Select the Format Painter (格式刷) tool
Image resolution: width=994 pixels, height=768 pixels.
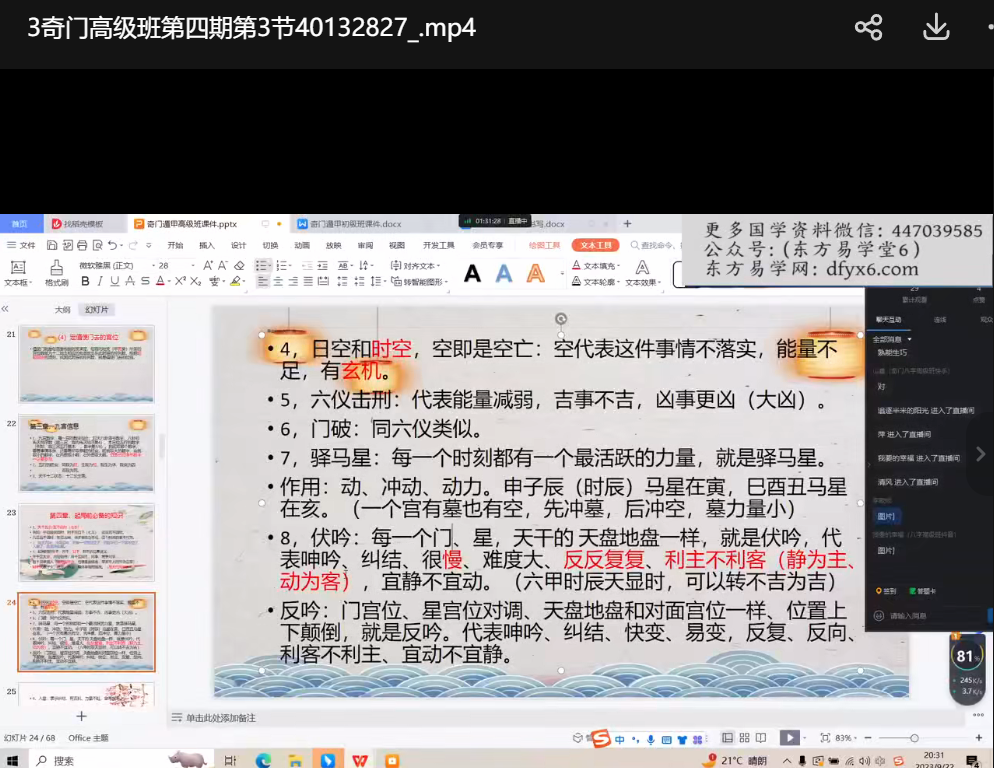tap(56, 273)
